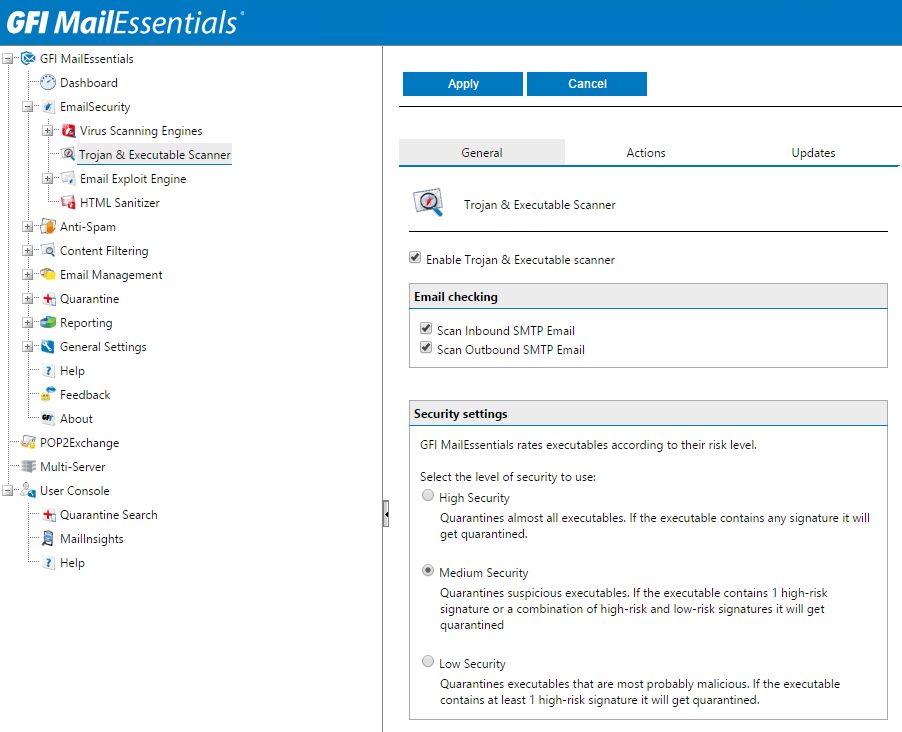The width and height of the screenshot is (902, 732).
Task: Click the About GFI icon
Action: click(48, 418)
